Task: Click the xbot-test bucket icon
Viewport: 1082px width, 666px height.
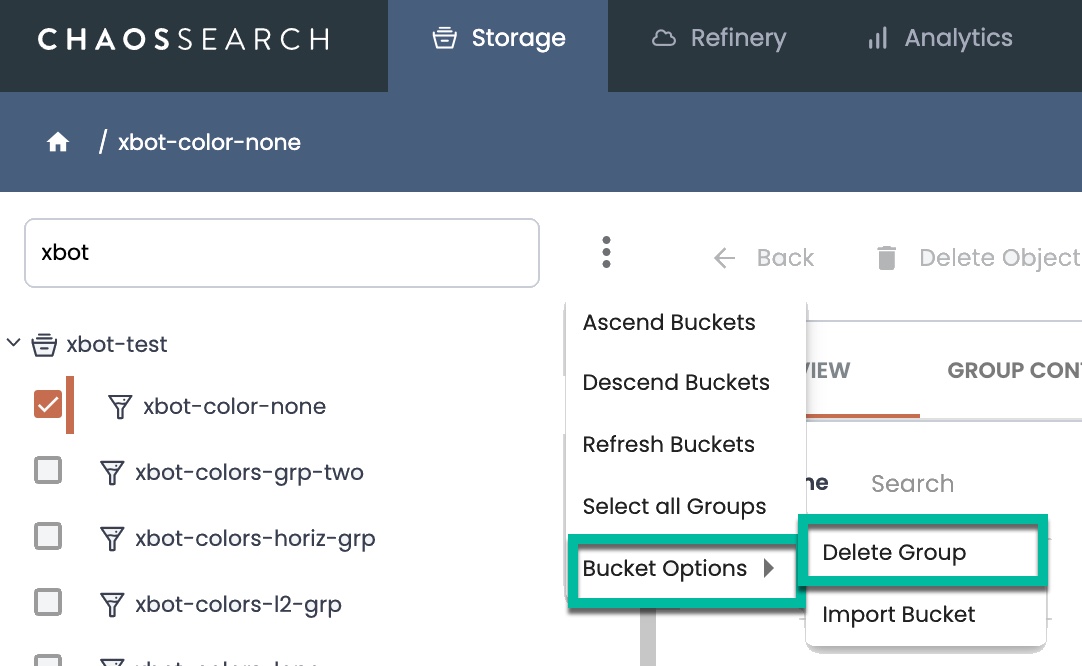Action: point(43,345)
